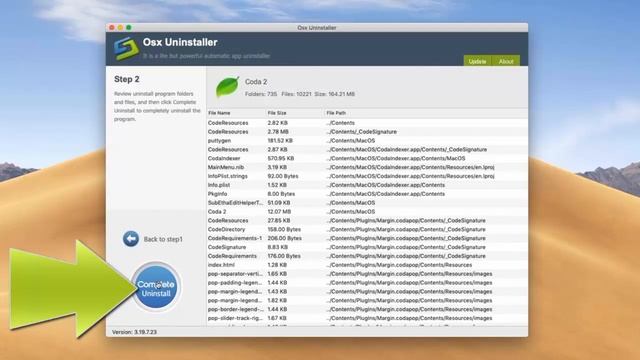Select the CodeDirectory file row
The image size is (640, 360).
(367, 229)
